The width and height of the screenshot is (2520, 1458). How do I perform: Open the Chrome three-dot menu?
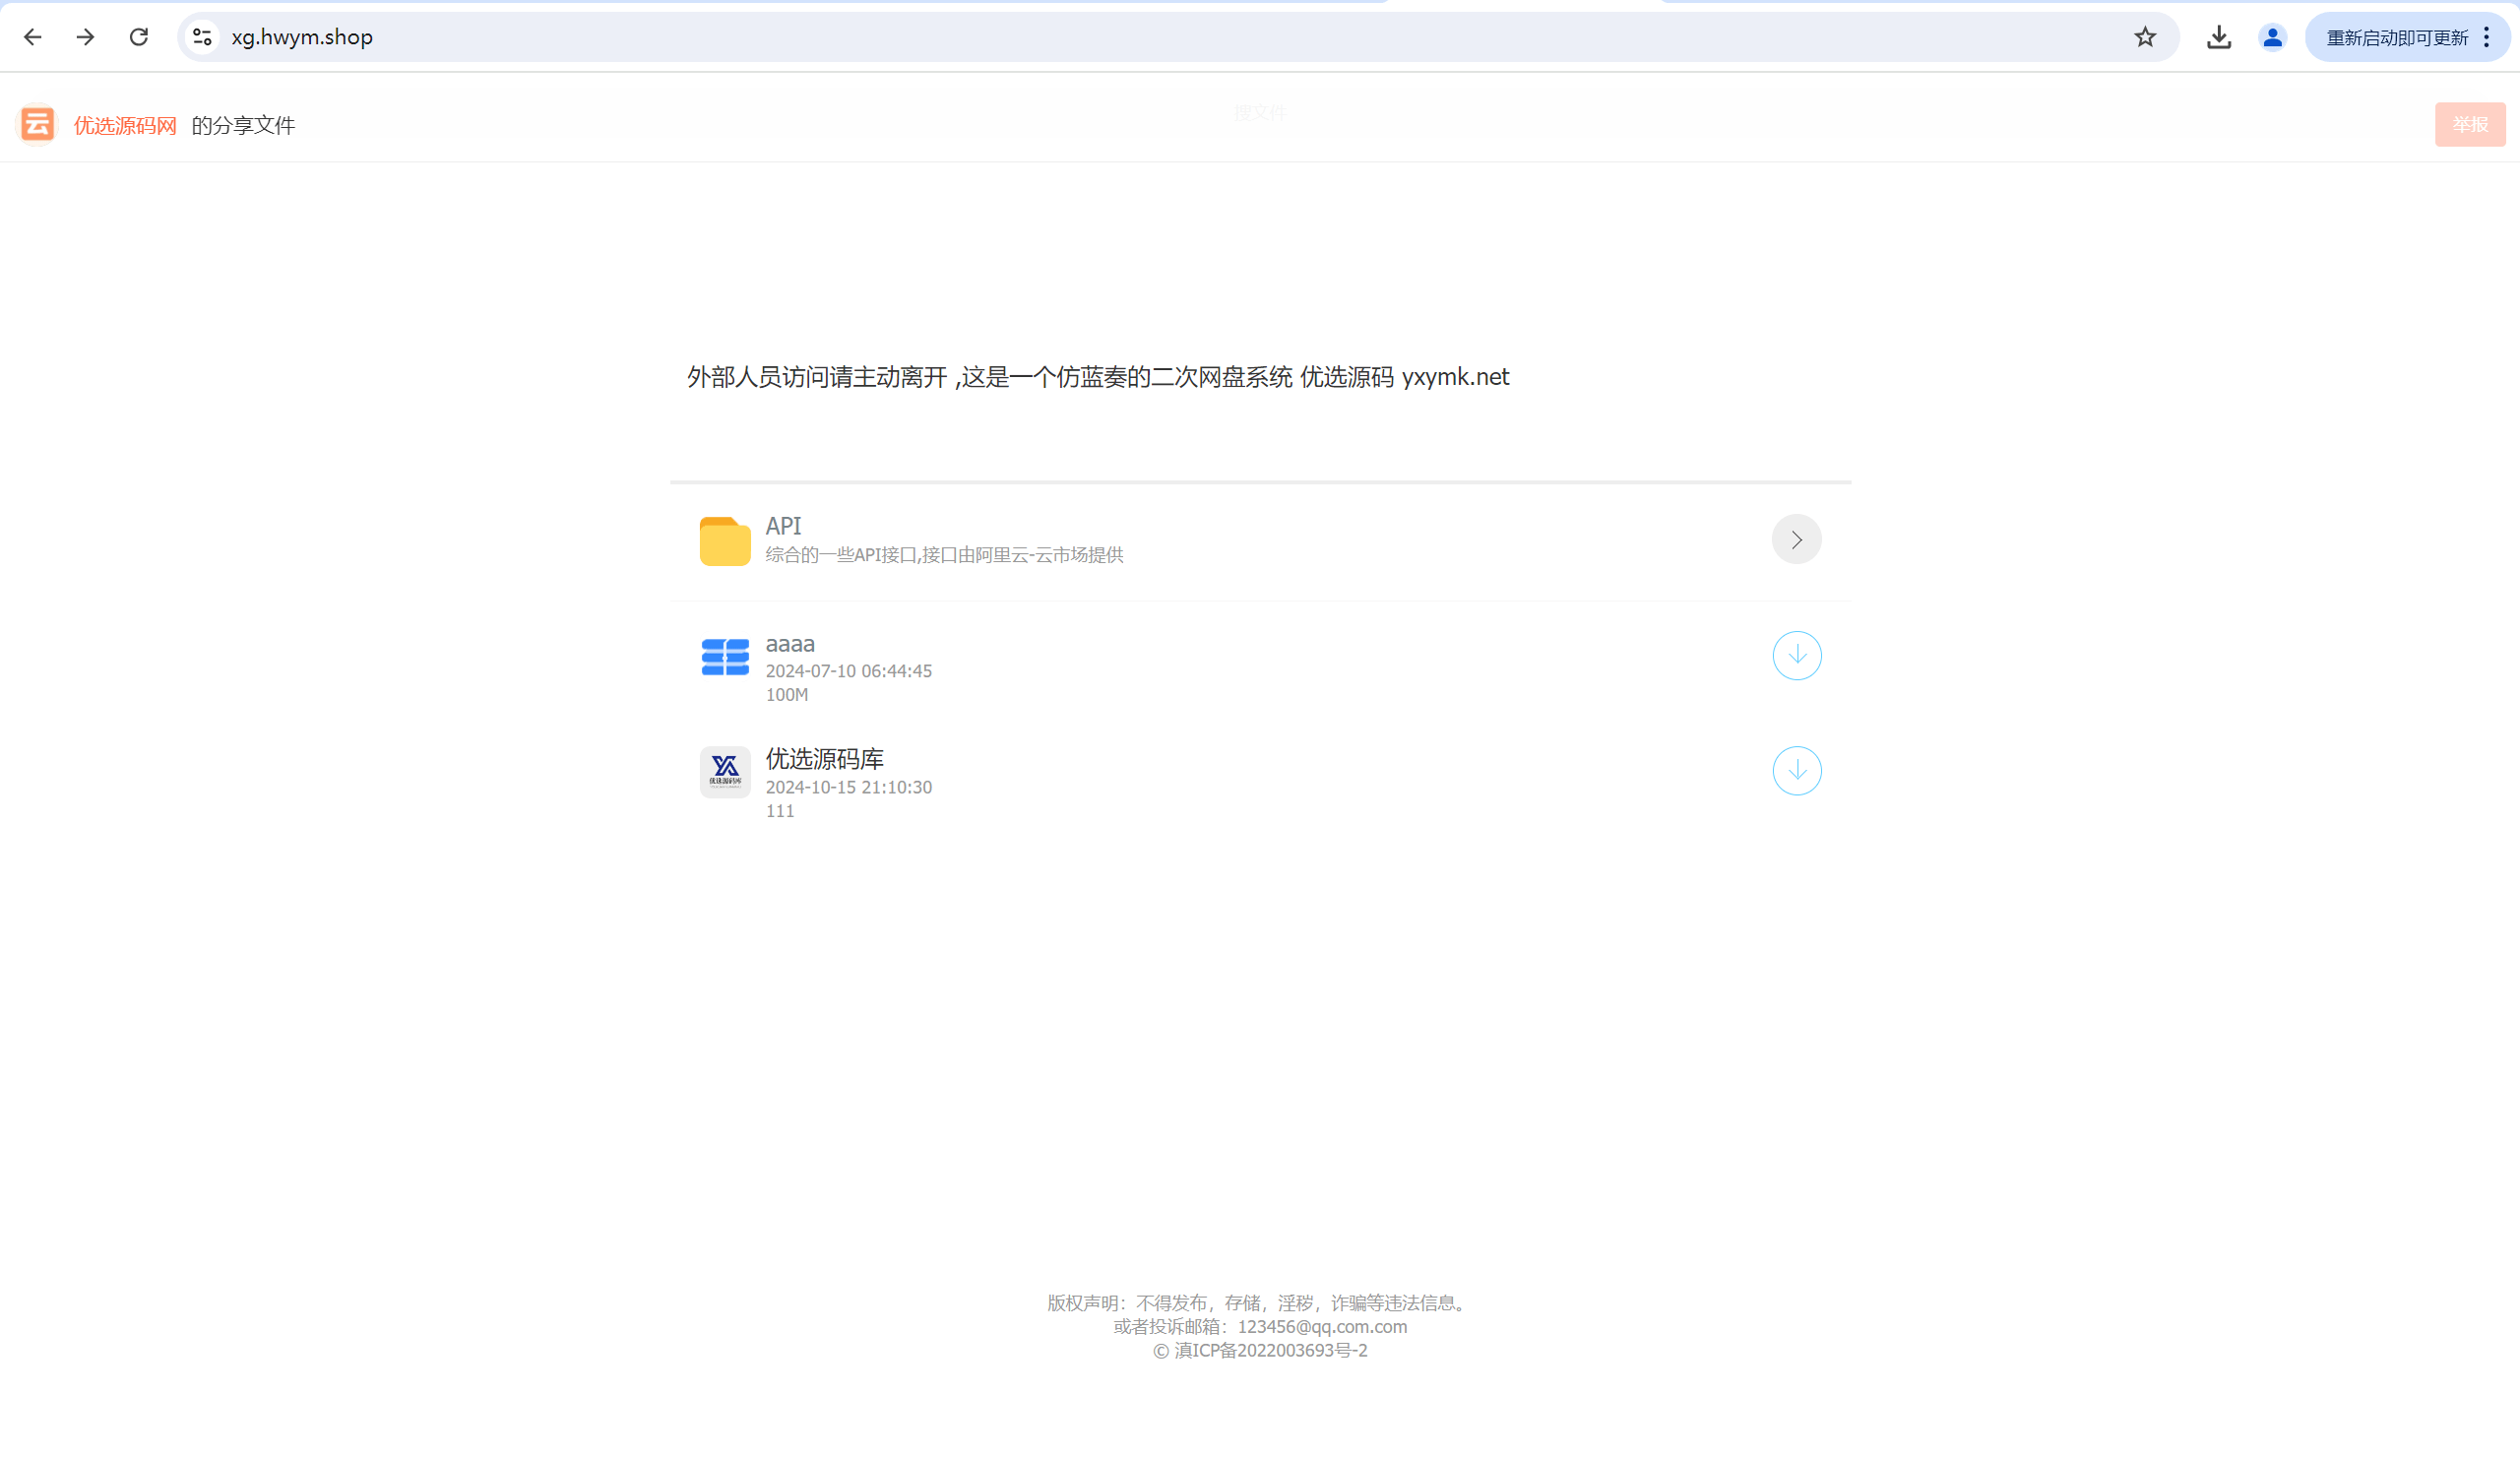(x=2487, y=37)
